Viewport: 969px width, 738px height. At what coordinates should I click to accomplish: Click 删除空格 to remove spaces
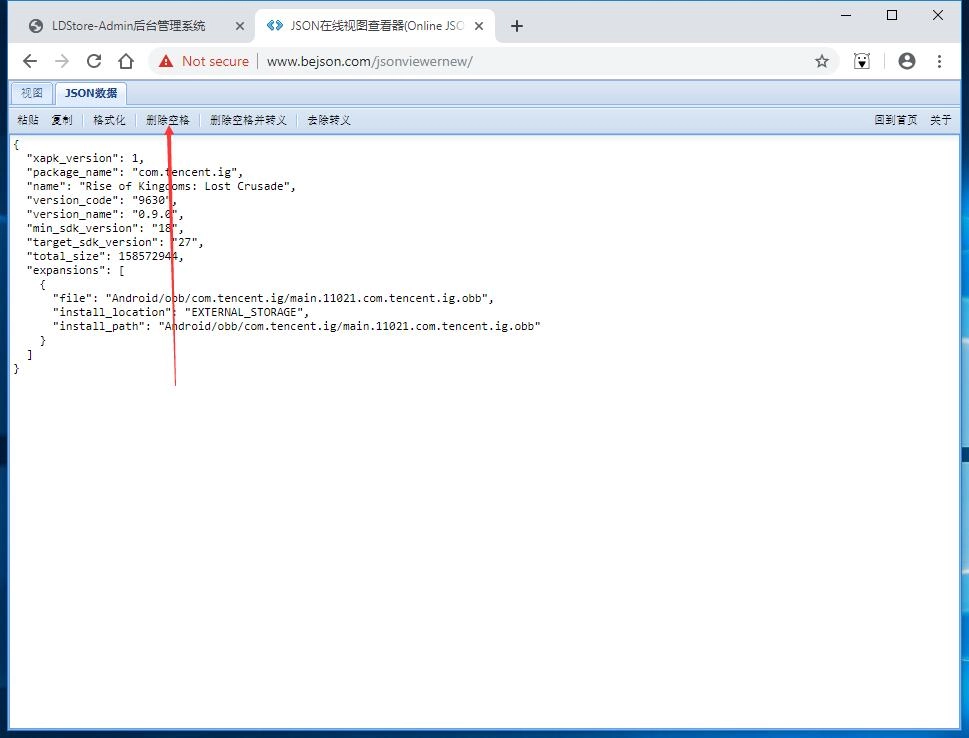pos(167,120)
